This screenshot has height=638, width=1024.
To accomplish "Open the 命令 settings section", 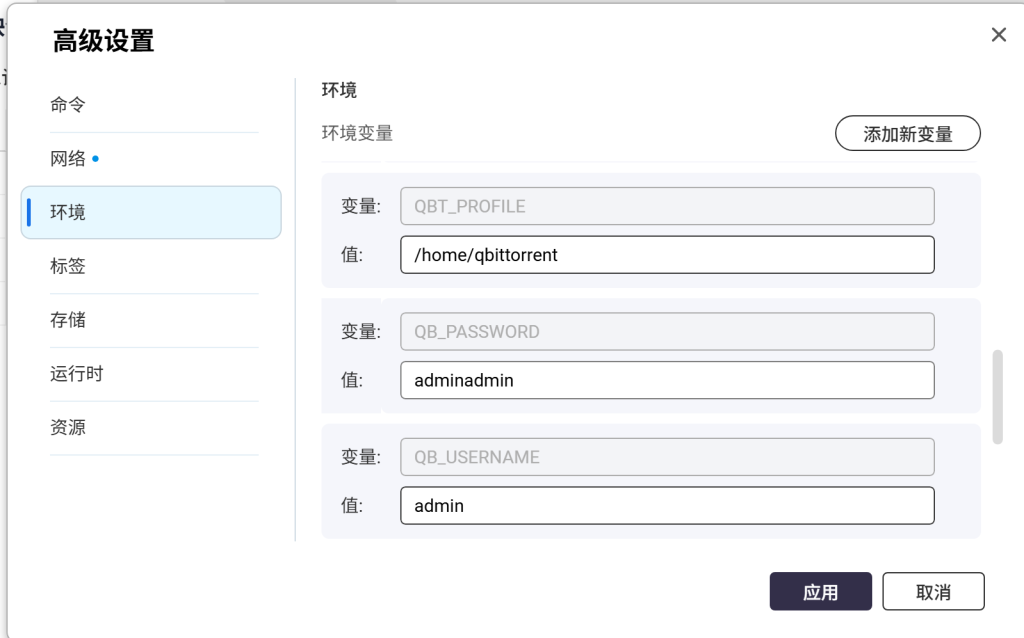I will click(x=68, y=105).
